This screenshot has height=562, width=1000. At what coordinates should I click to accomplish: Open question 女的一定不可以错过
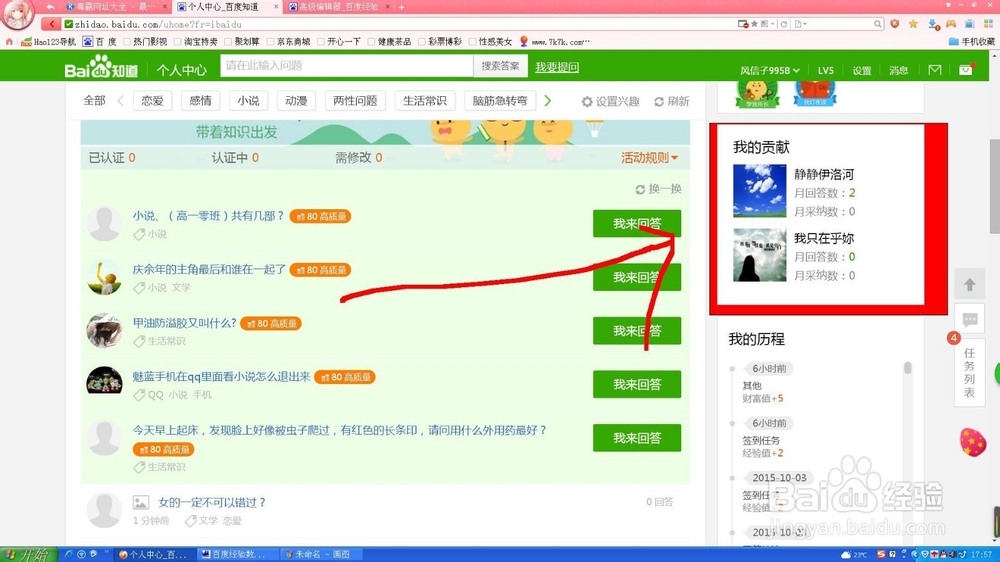pyautogui.click(x=212, y=503)
